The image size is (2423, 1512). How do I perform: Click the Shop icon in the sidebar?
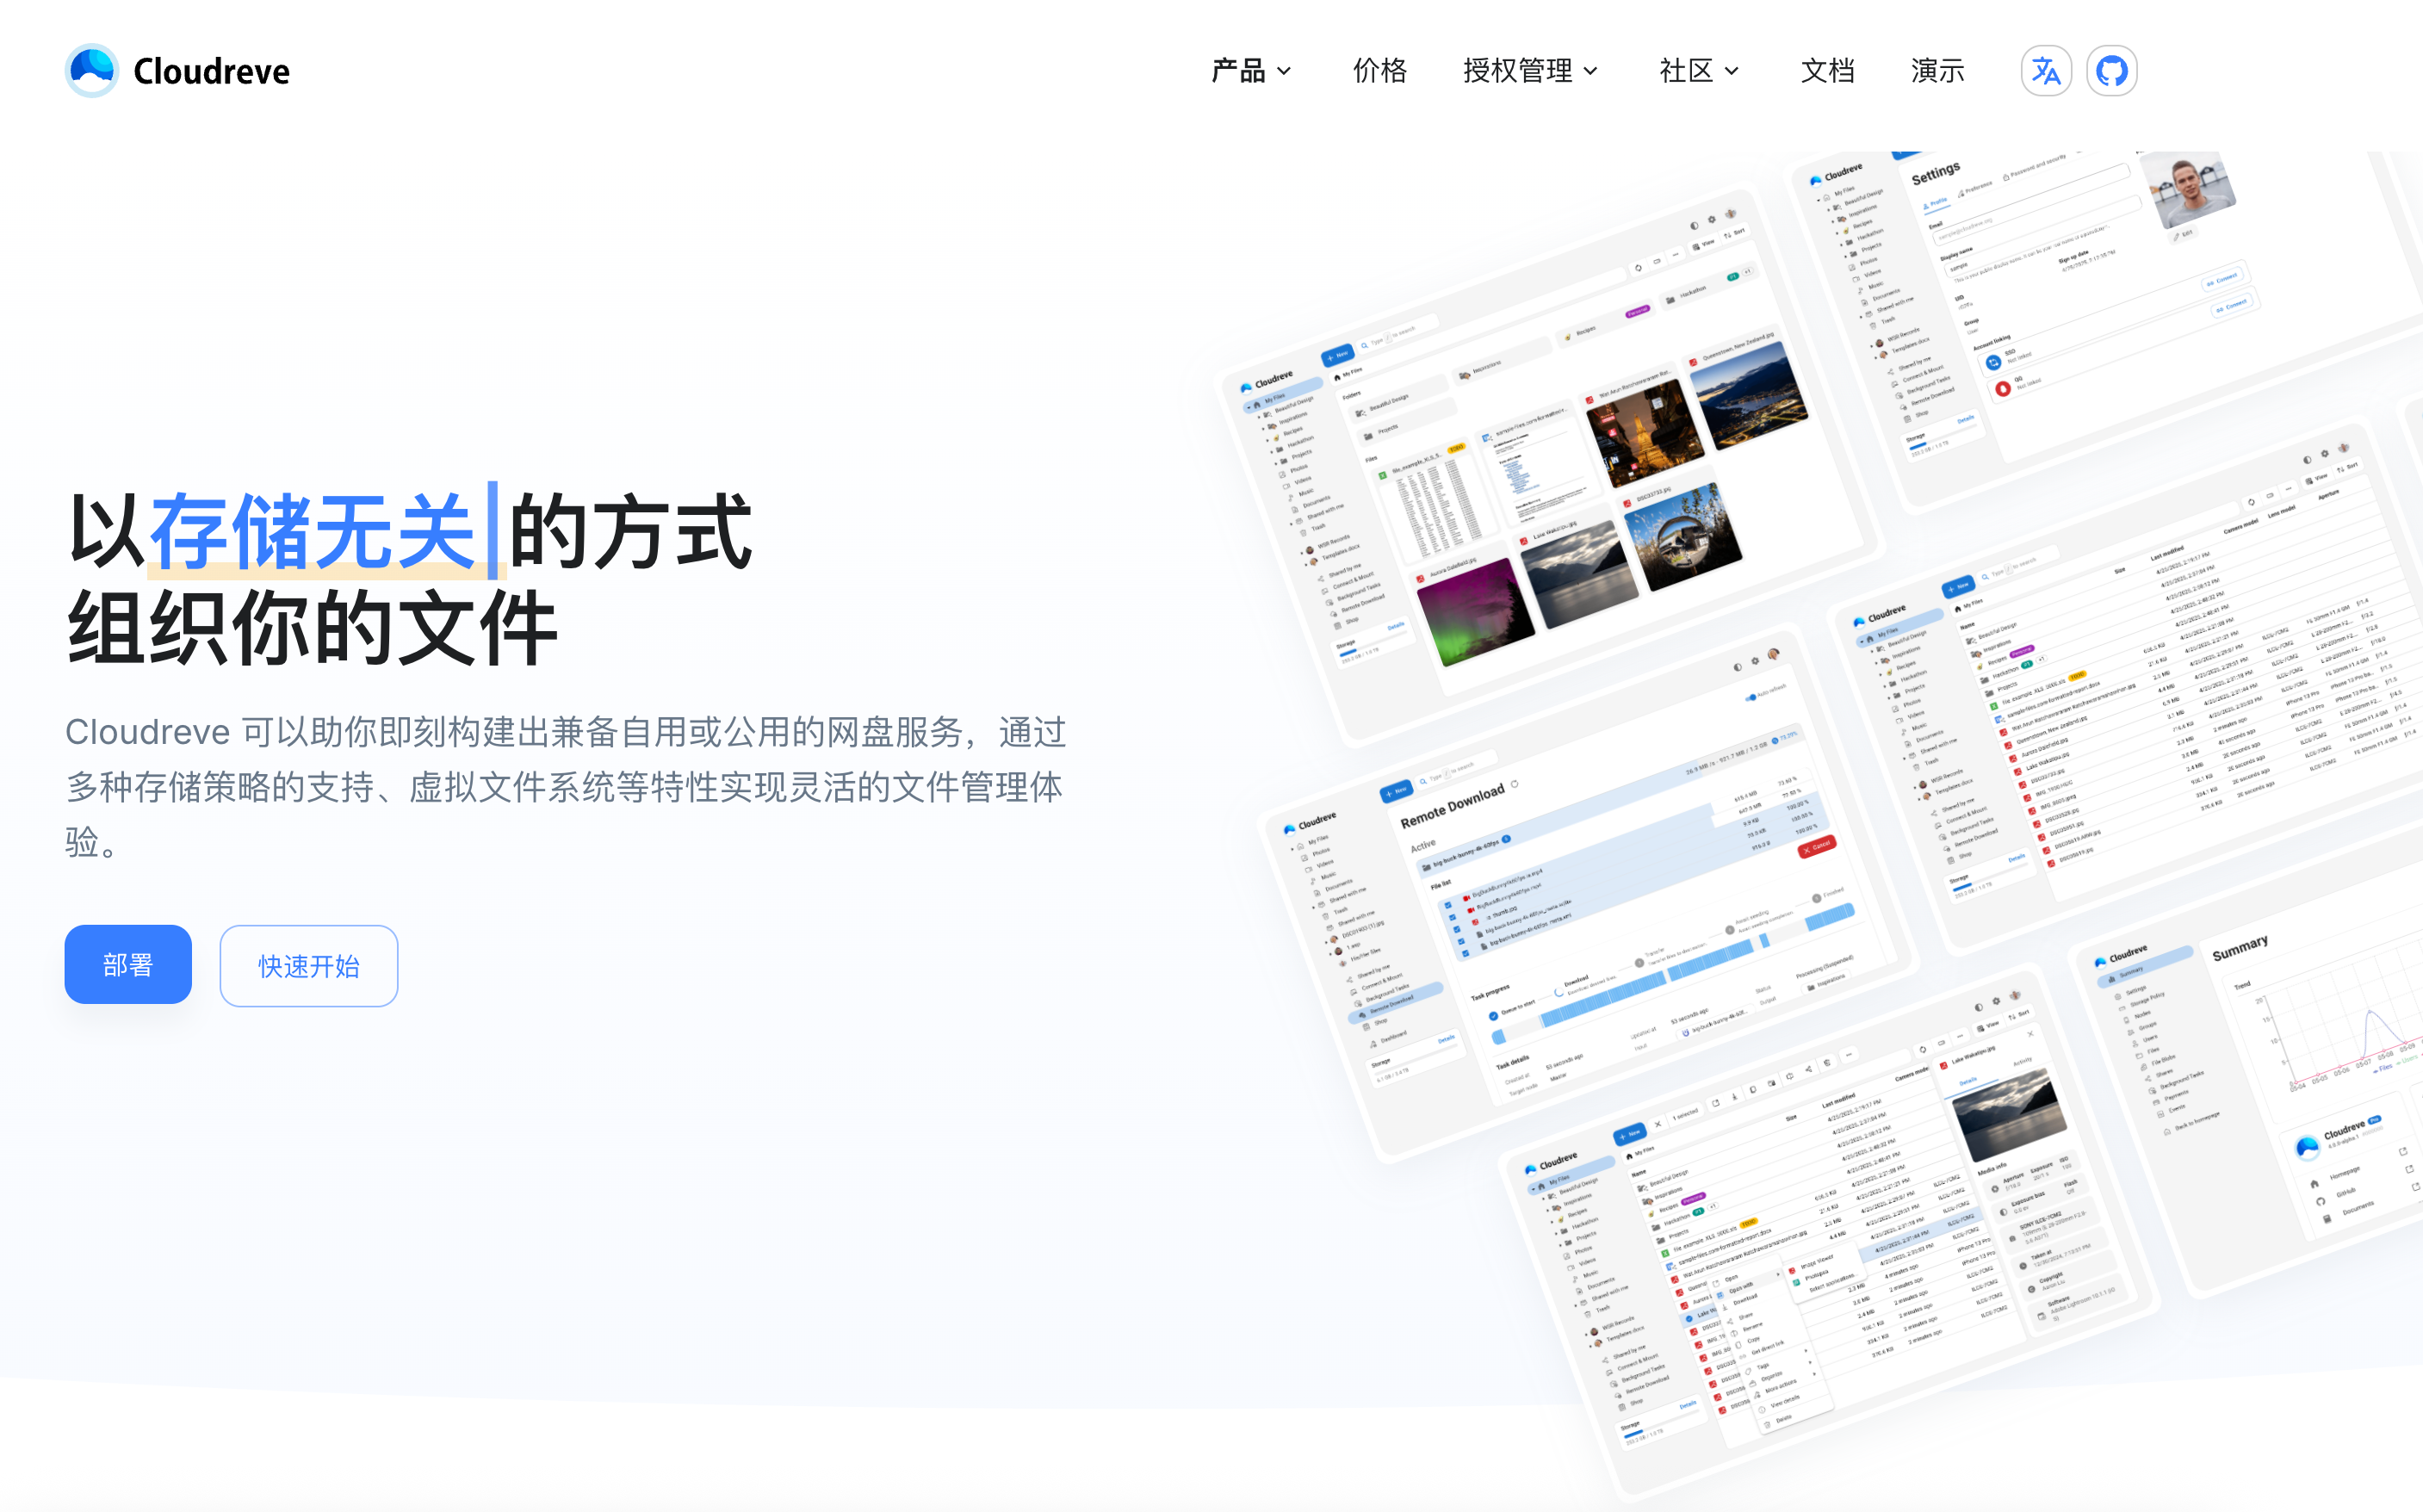(1366, 1027)
